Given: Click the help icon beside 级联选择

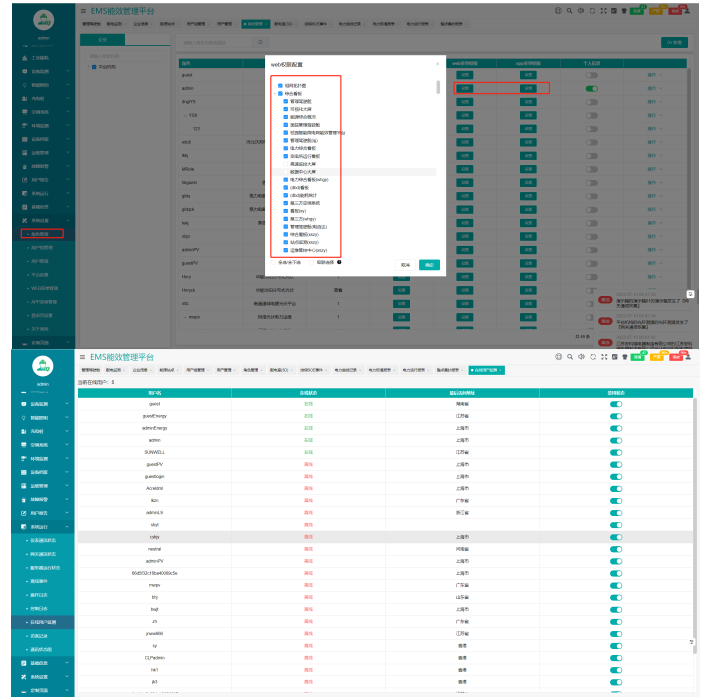Looking at the screenshot, I should pos(340,262).
